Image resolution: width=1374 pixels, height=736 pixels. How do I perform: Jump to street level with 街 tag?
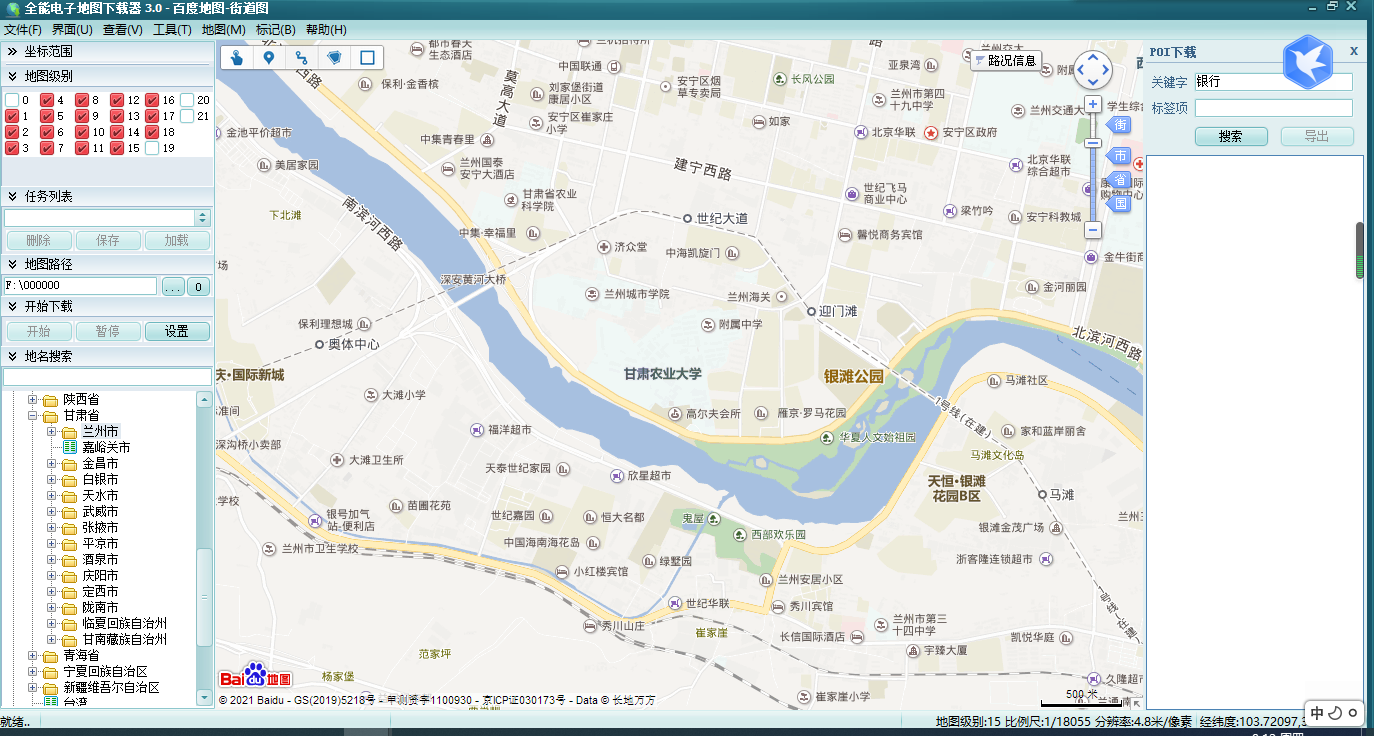pos(1119,125)
